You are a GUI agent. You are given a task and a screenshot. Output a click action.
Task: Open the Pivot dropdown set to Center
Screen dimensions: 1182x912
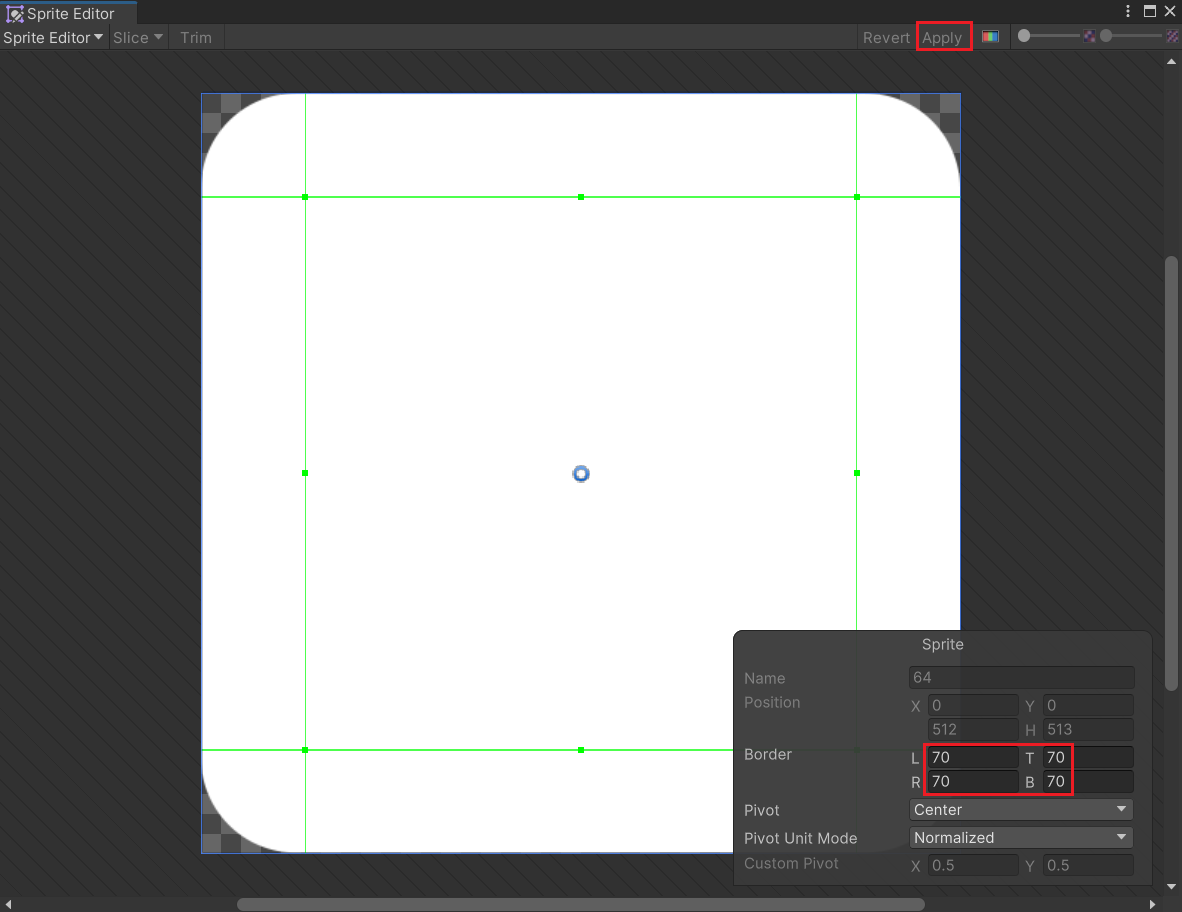tap(1021, 809)
